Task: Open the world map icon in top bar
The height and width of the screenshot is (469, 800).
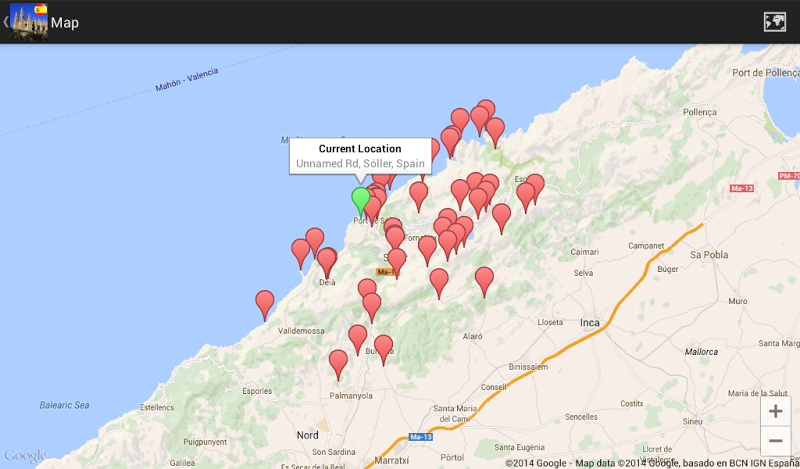Action: [774, 22]
